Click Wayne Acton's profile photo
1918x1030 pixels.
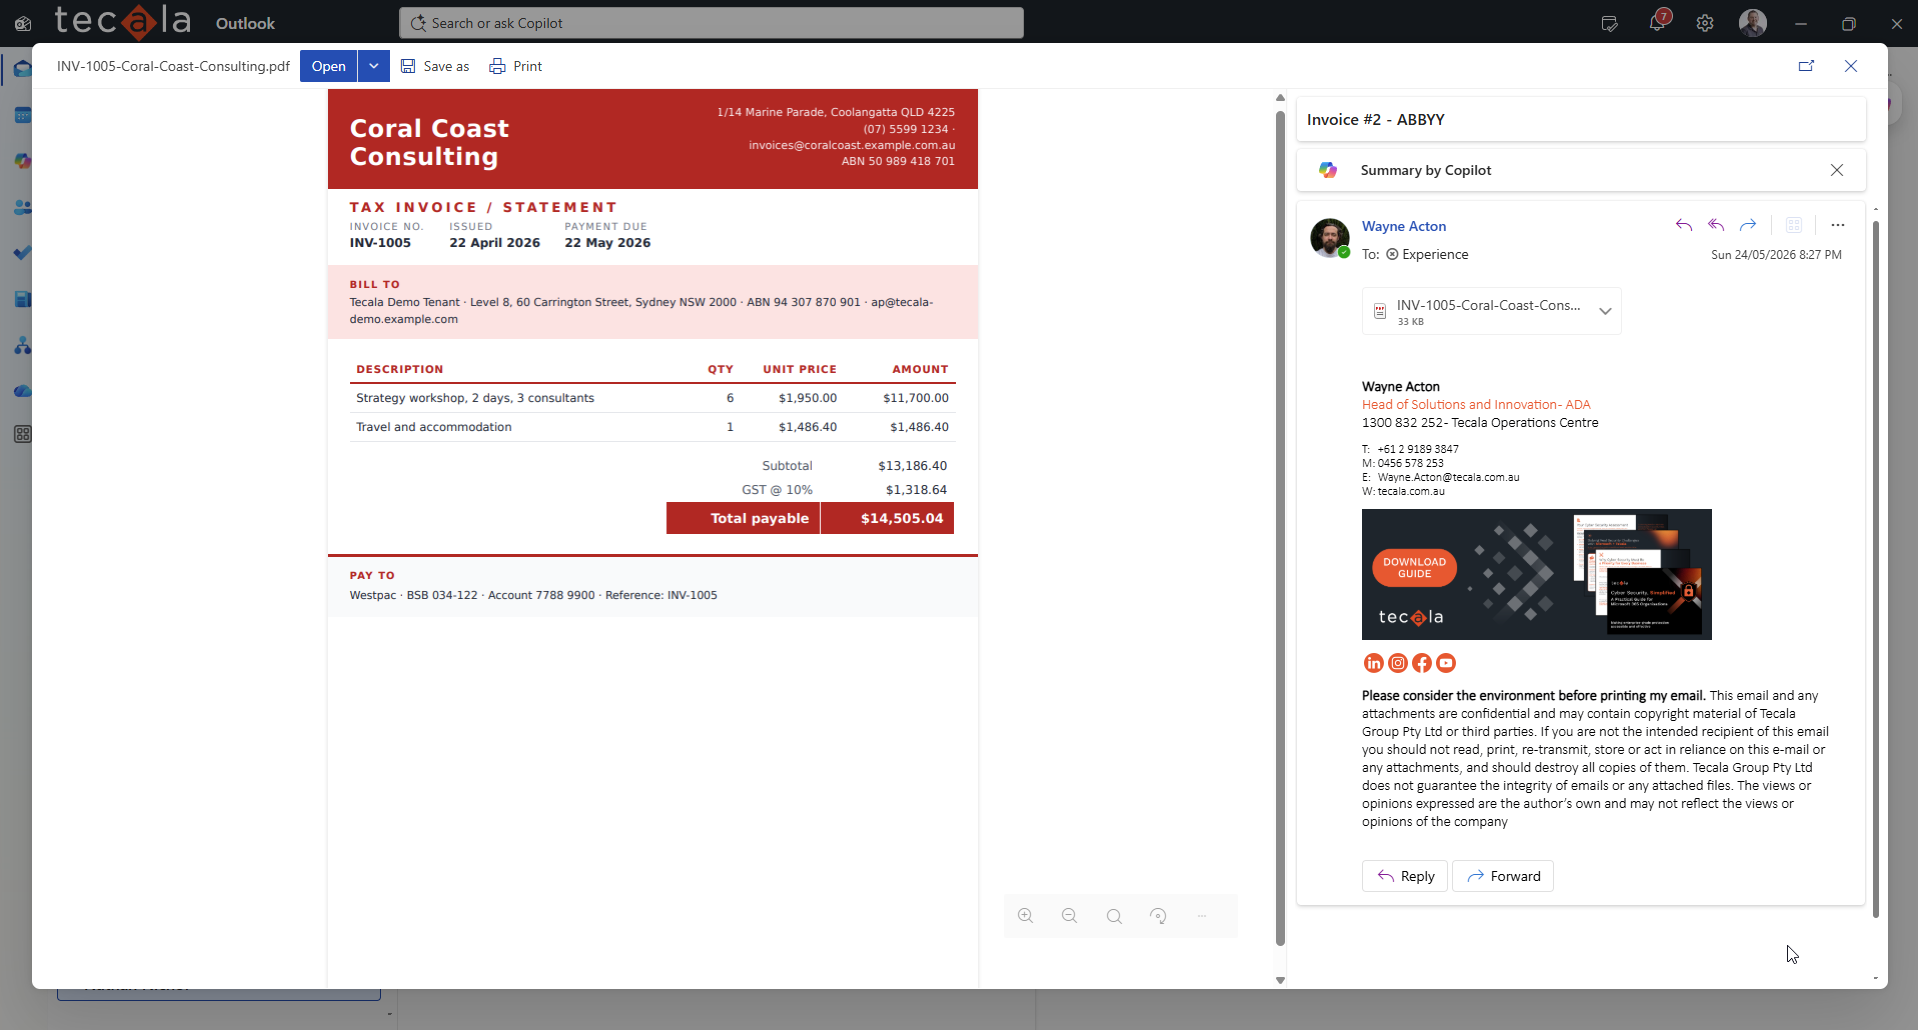click(1330, 238)
